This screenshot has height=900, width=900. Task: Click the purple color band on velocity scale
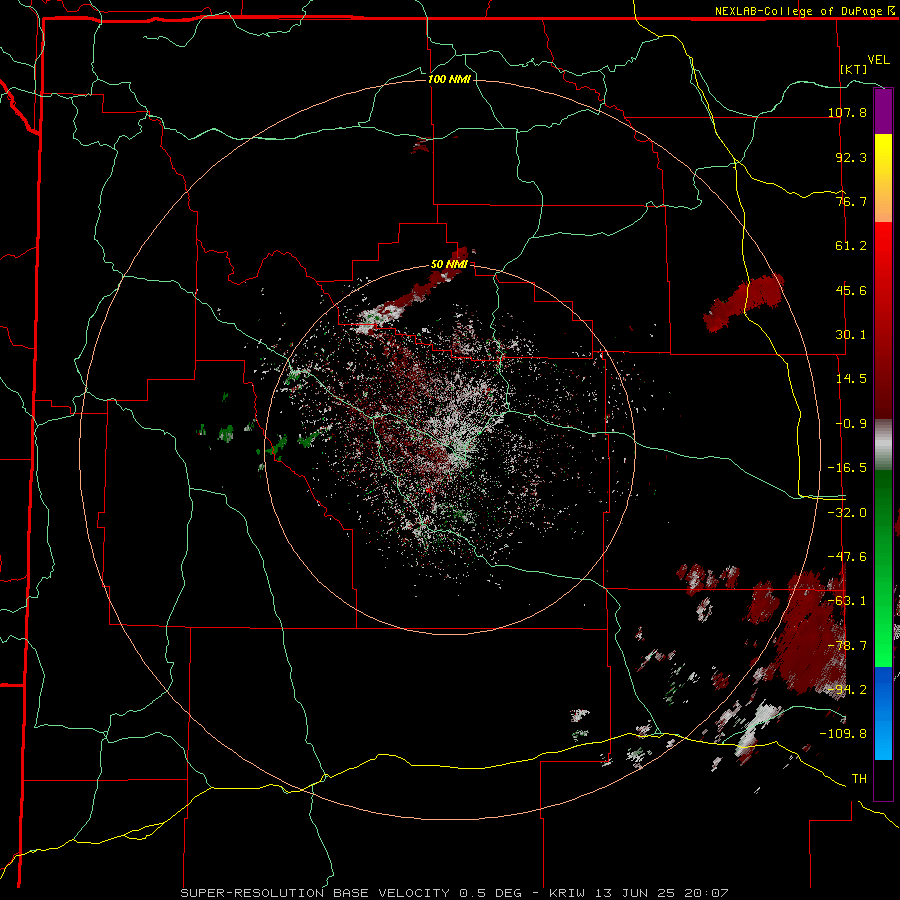point(883,111)
